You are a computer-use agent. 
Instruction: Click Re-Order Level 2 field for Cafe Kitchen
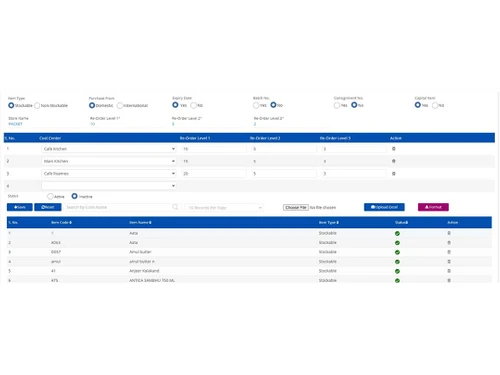tap(284, 149)
